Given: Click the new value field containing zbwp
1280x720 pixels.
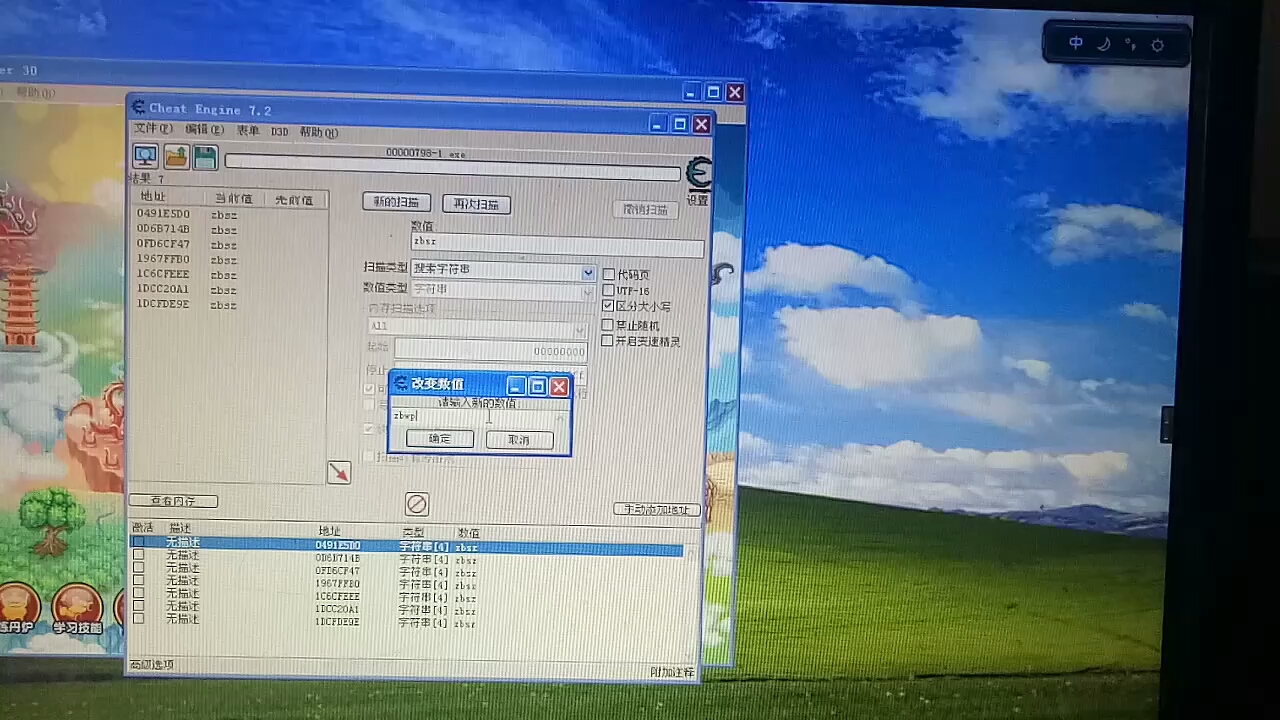Looking at the screenshot, I should coord(480,415).
